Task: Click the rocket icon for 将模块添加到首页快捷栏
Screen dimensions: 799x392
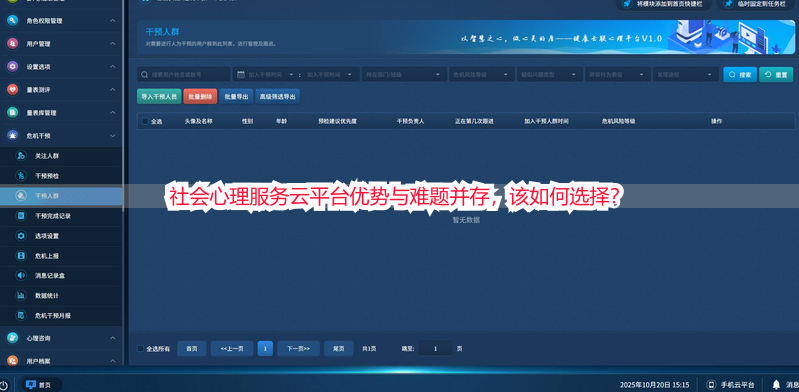Action: tap(628, 4)
